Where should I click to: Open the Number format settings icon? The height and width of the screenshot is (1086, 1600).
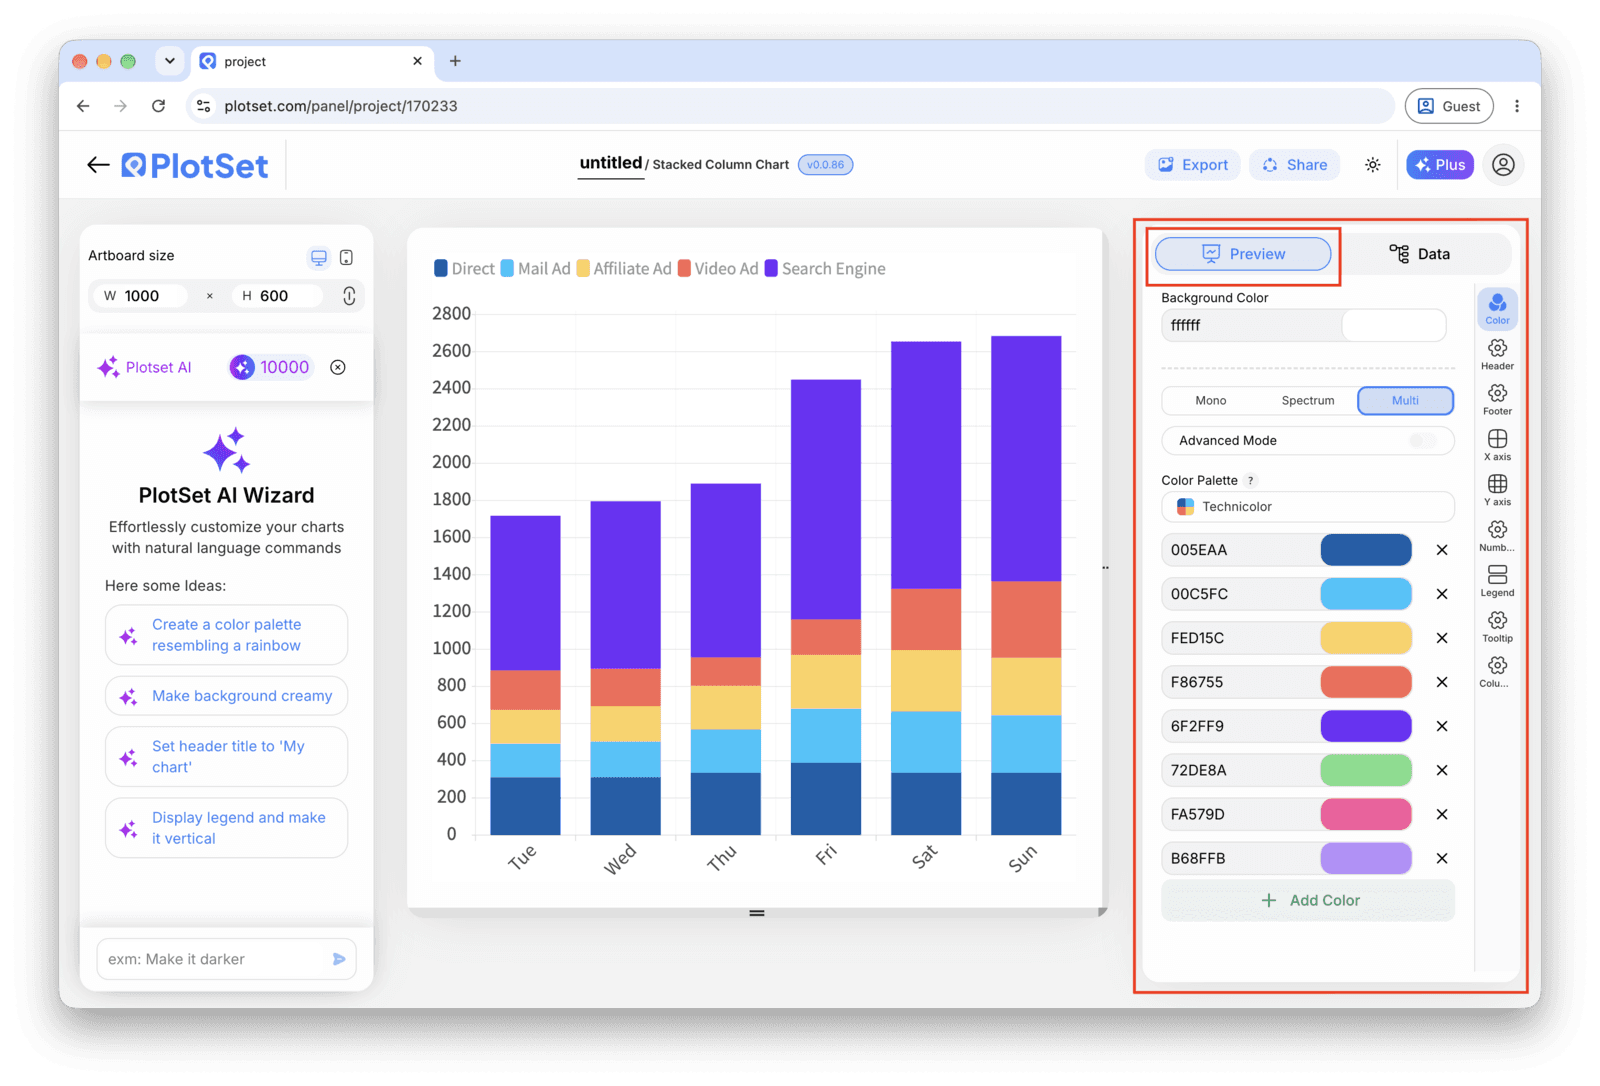tap(1497, 535)
